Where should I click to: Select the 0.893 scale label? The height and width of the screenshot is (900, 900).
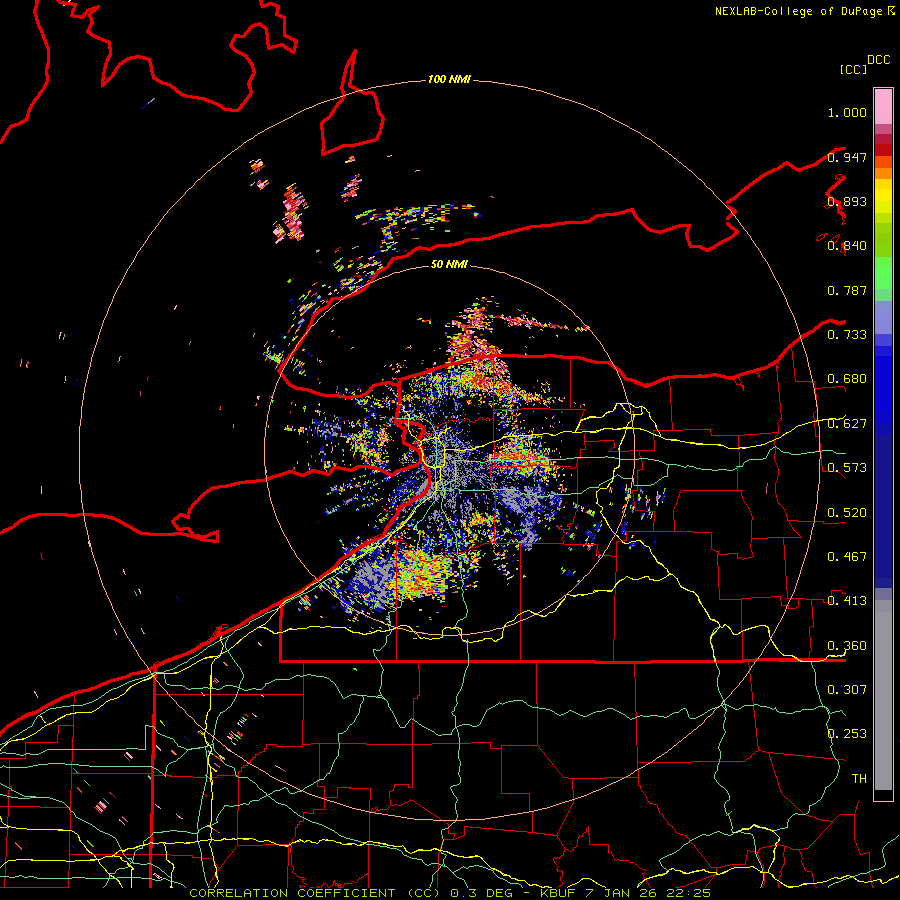(847, 201)
